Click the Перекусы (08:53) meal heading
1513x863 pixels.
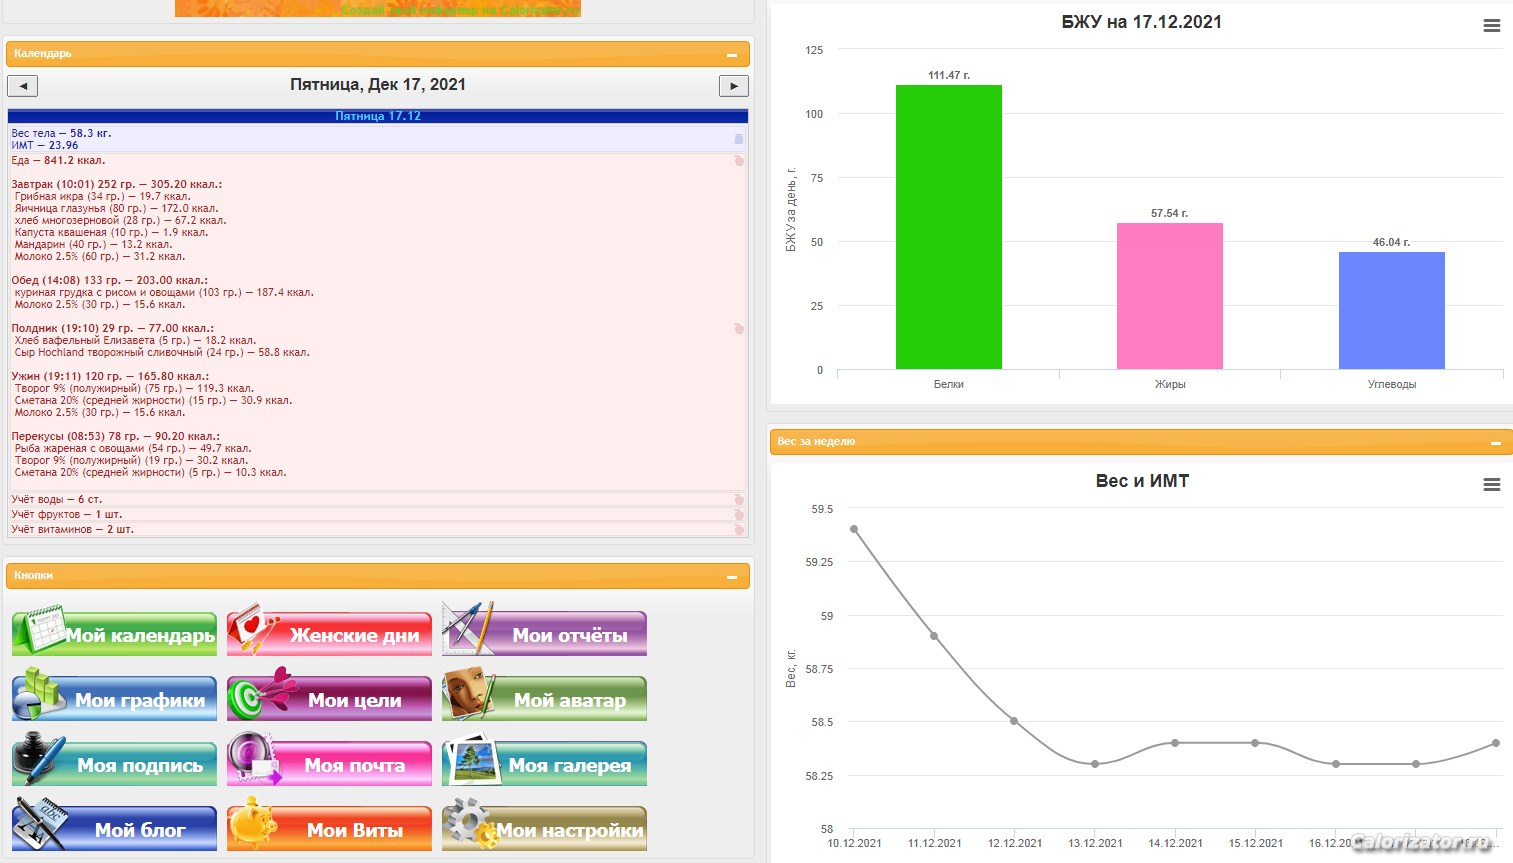115,436
